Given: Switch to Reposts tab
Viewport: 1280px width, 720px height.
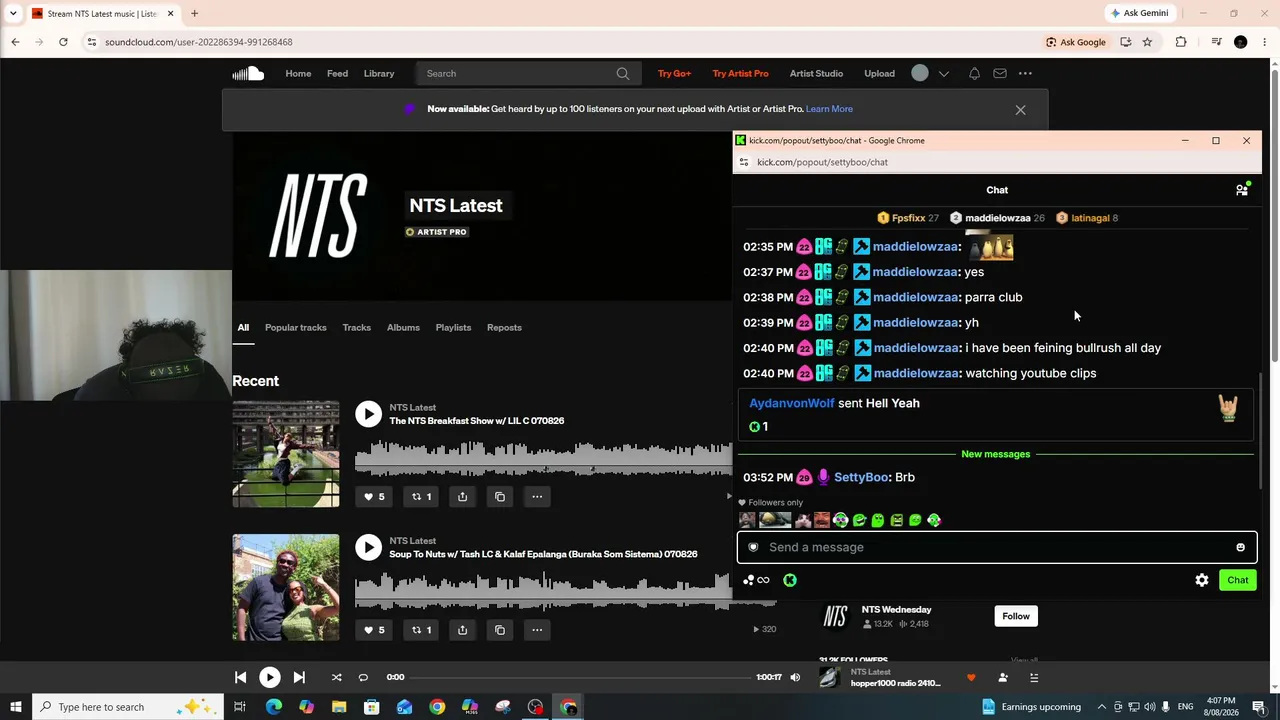Looking at the screenshot, I should click(x=504, y=327).
